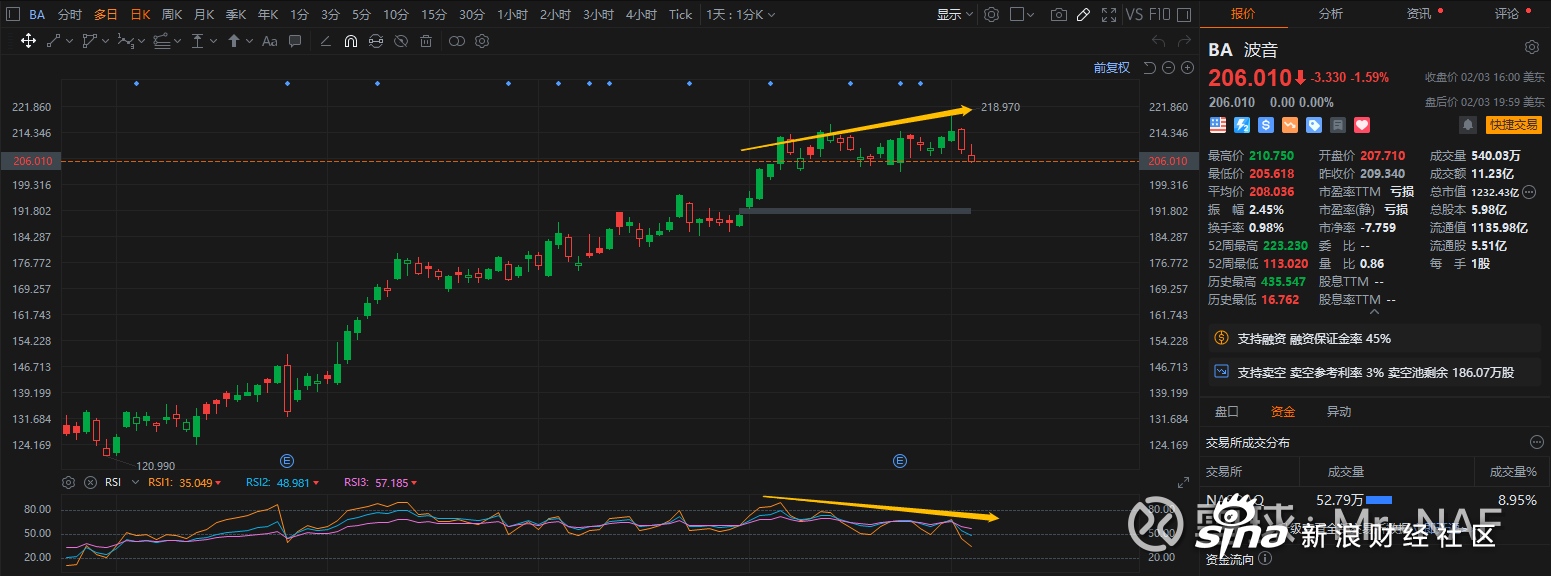Select the line segment drawing tool
The width and height of the screenshot is (1551, 576).
53,41
